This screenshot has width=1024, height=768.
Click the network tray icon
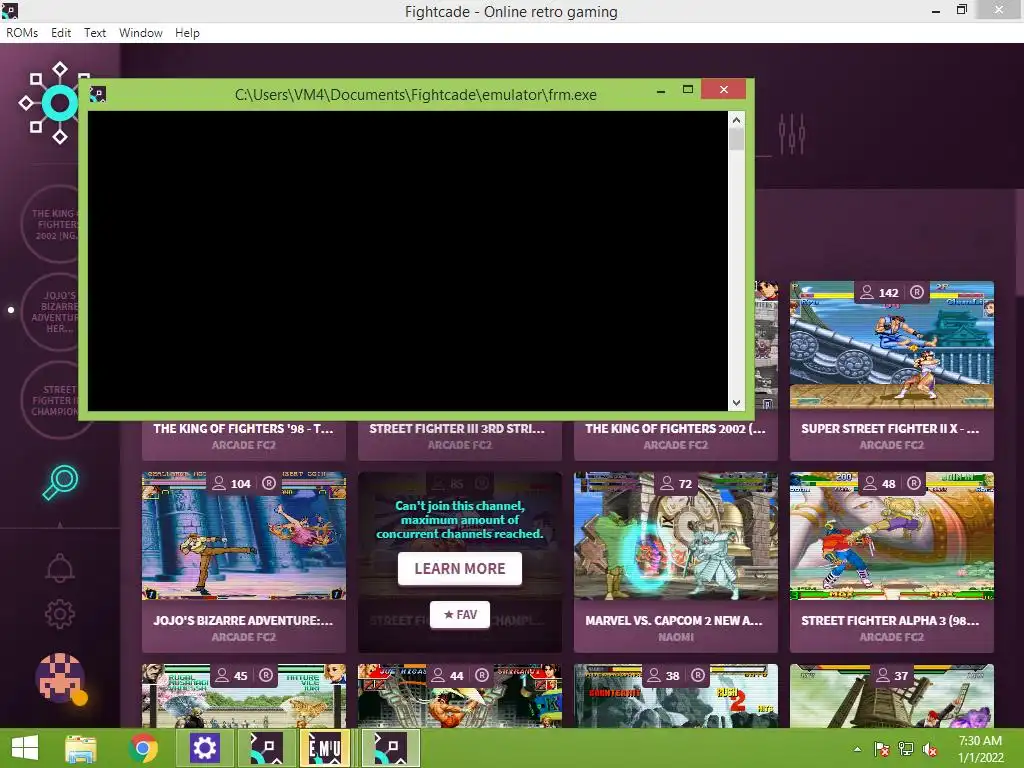pos(906,749)
